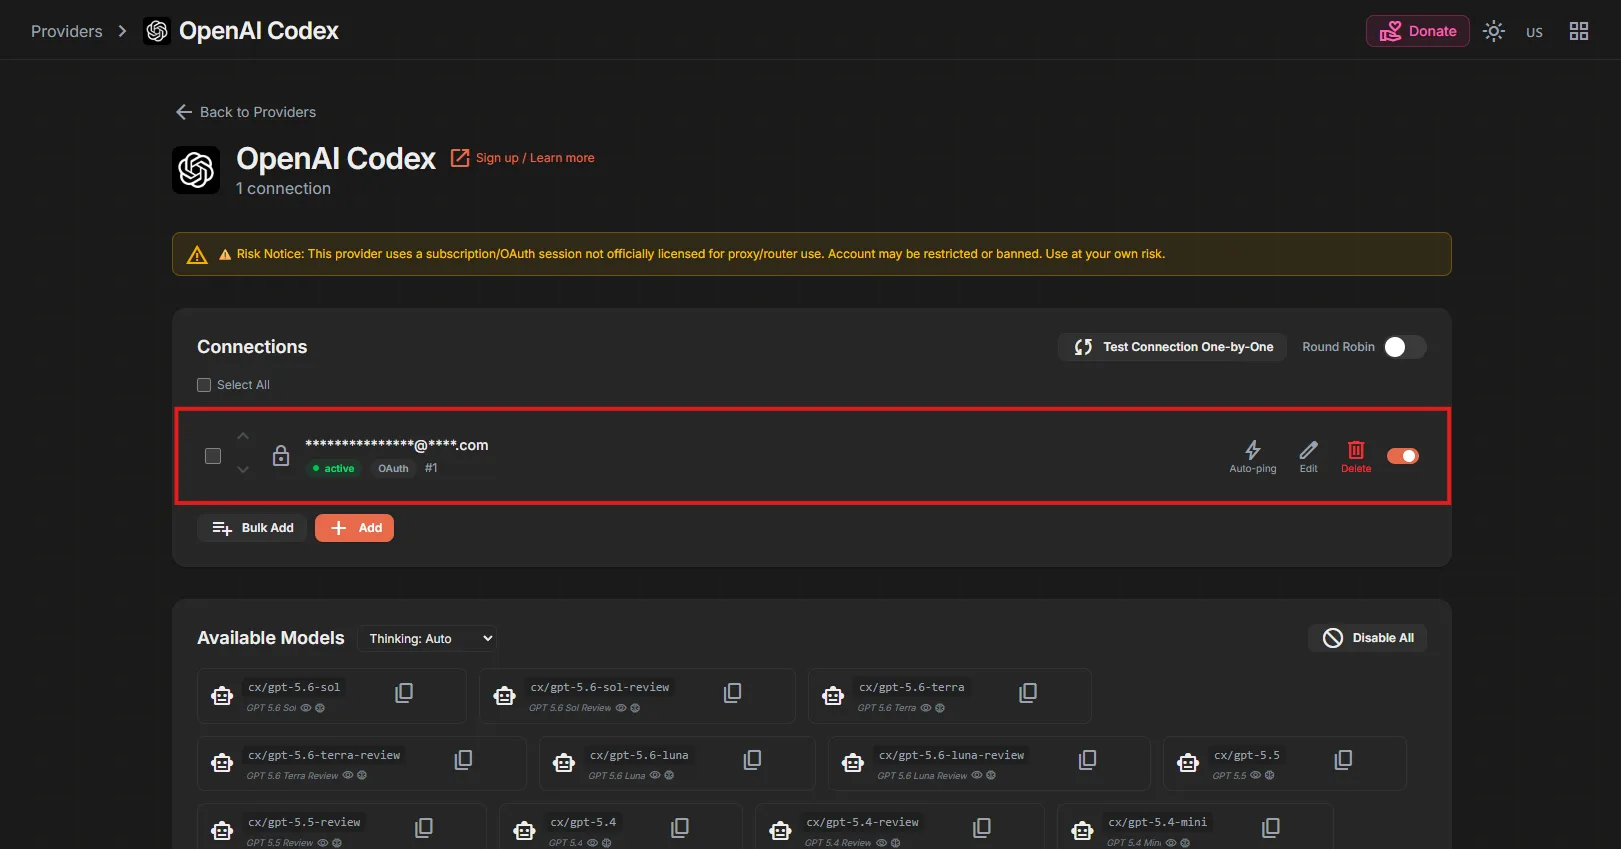Click the '1 connection' subtitle text
The width and height of the screenshot is (1621, 849).
283,188
